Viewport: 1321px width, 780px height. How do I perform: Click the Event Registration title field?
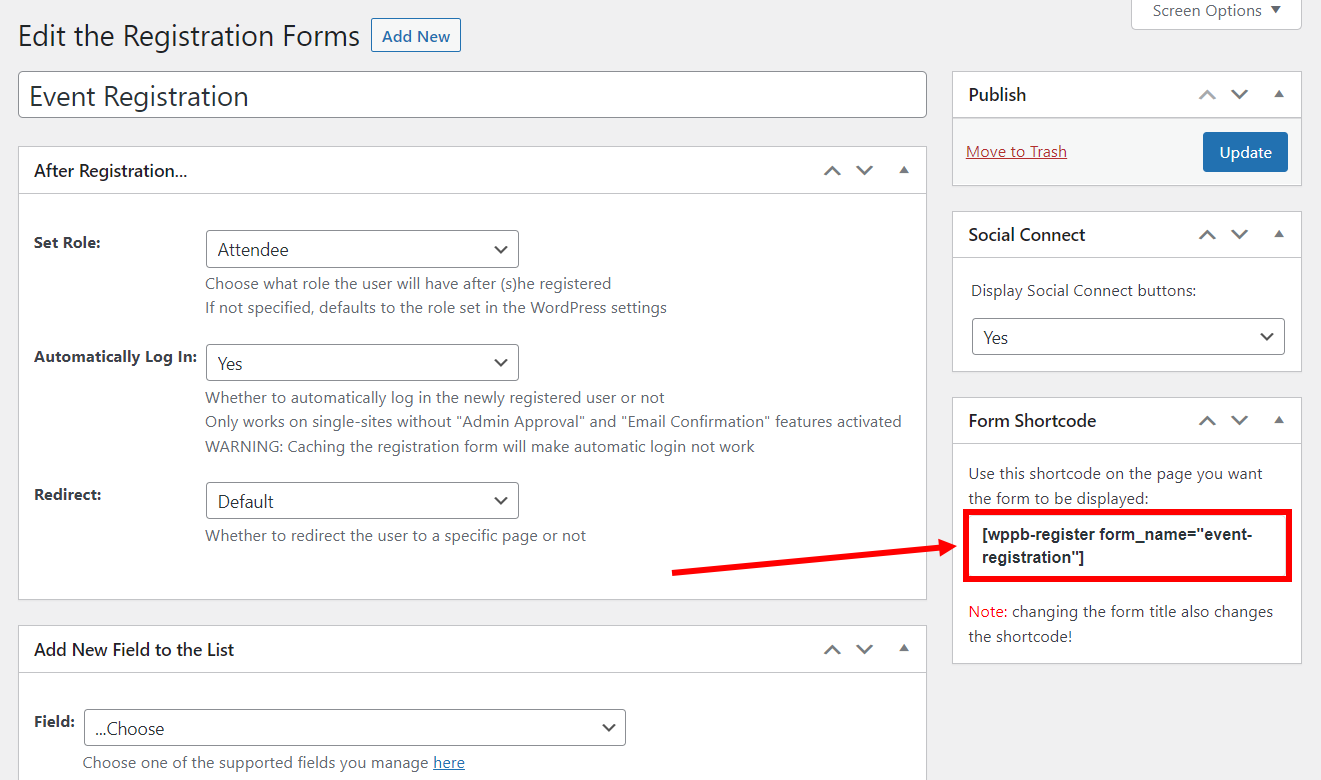(x=472, y=96)
